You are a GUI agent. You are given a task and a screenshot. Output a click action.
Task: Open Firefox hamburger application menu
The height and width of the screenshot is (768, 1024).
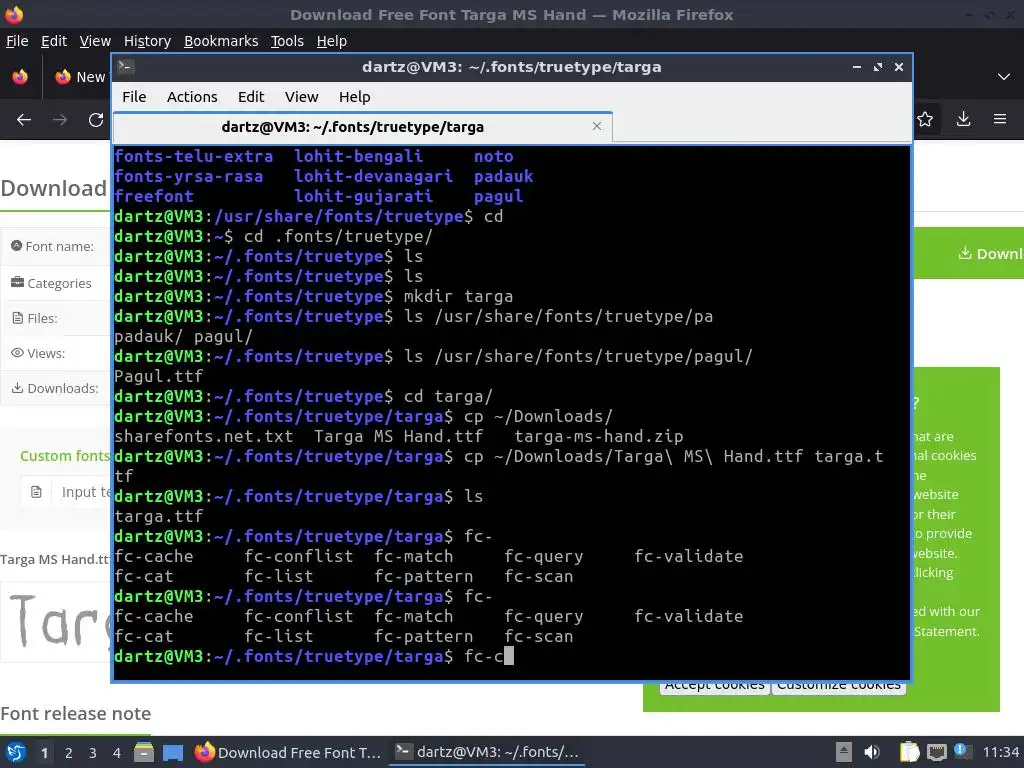click(x=1000, y=119)
